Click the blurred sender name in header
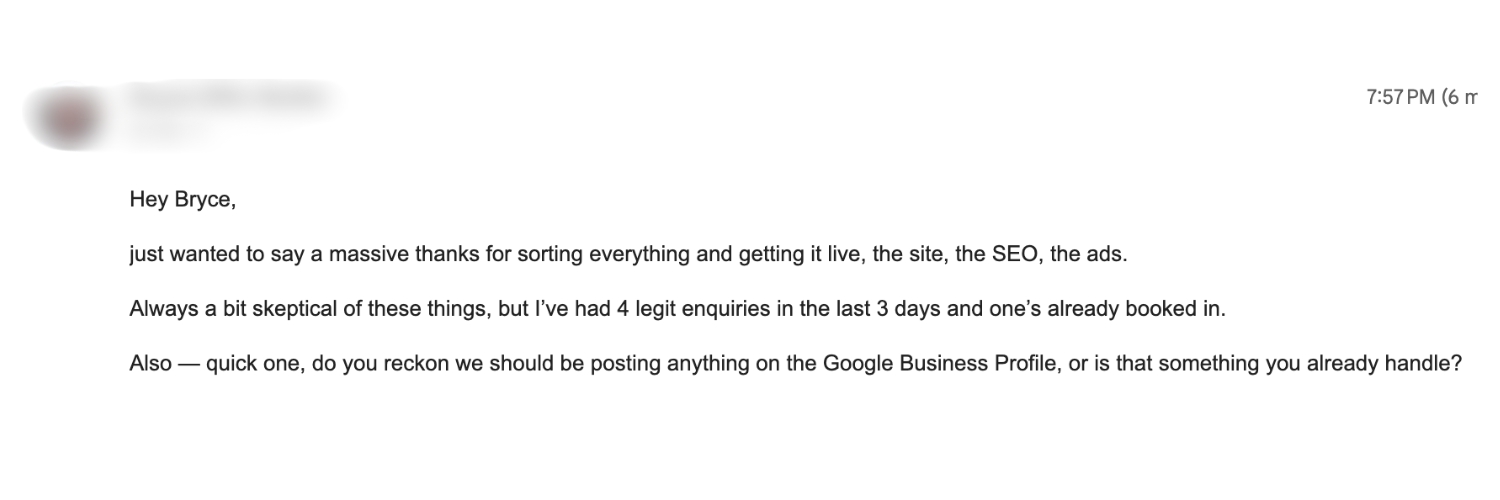 tap(228, 98)
